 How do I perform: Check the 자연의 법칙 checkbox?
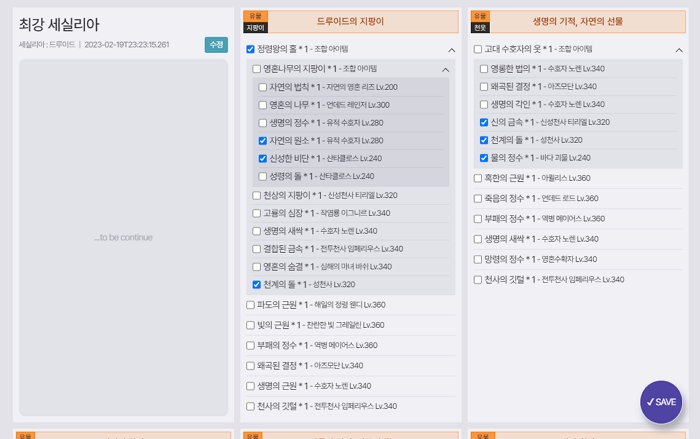pos(263,87)
